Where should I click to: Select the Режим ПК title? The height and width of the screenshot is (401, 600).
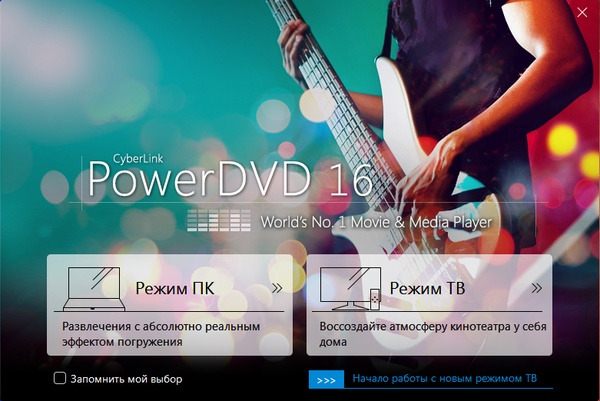tap(175, 289)
